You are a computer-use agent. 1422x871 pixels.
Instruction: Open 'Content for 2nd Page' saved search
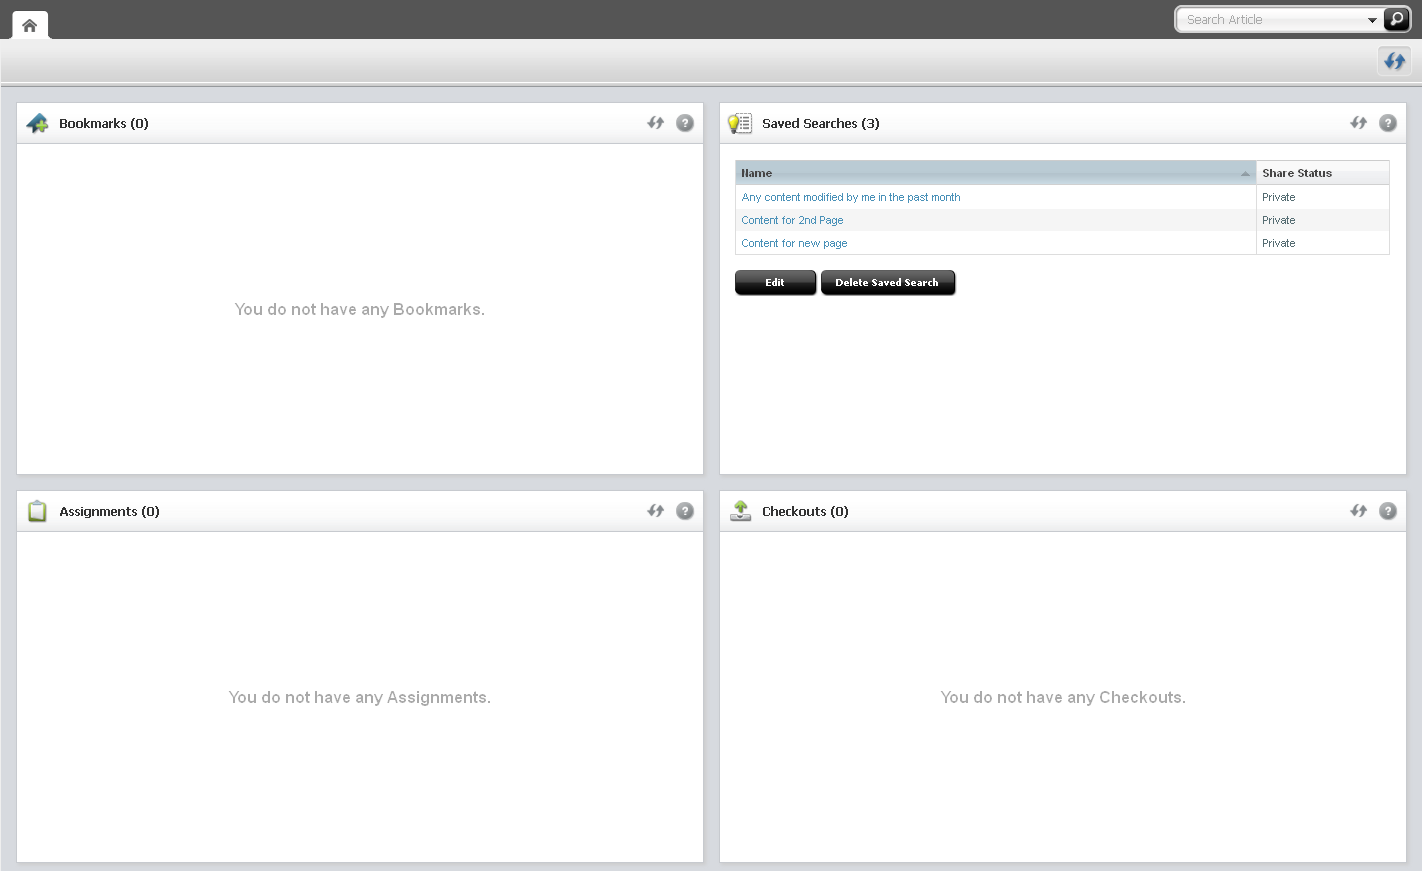792,220
